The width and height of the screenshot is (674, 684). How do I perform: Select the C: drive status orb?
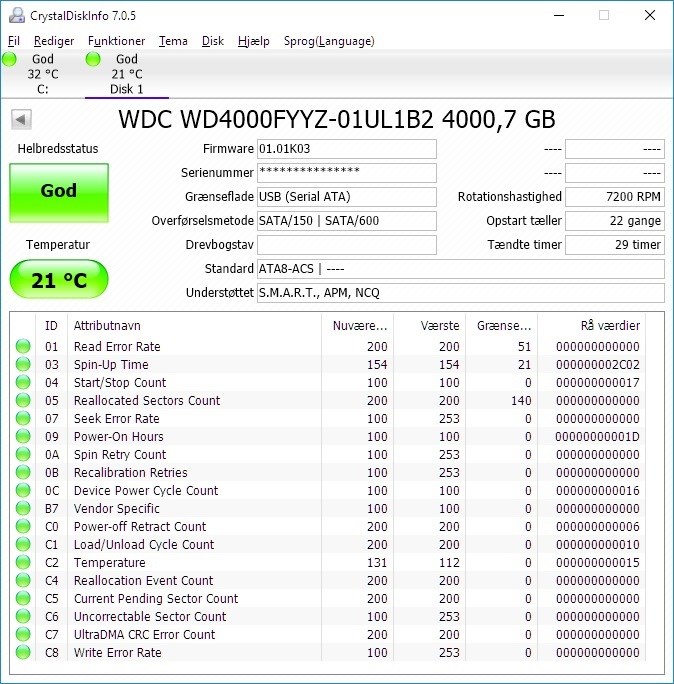pos(10,60)
